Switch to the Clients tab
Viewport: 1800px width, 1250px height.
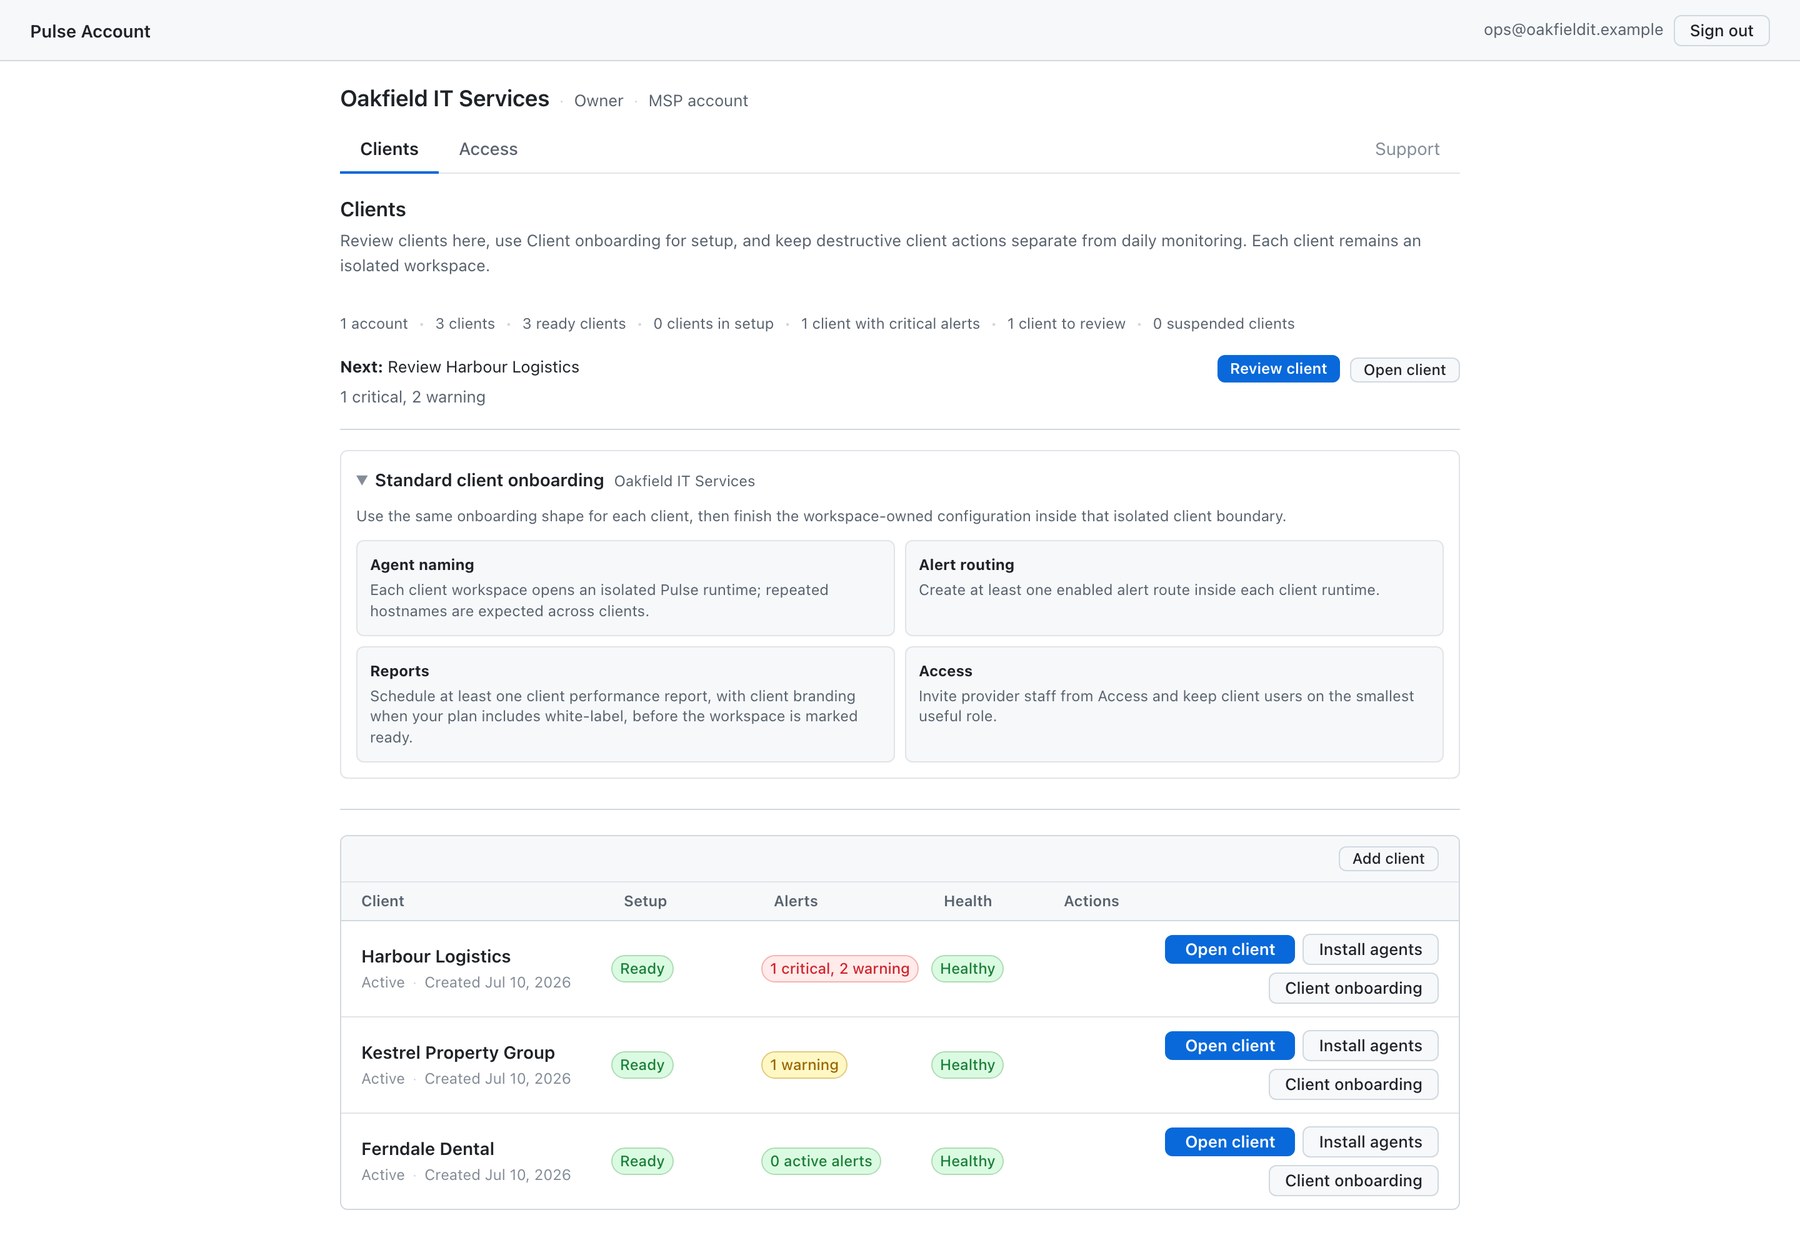(389, 149)
